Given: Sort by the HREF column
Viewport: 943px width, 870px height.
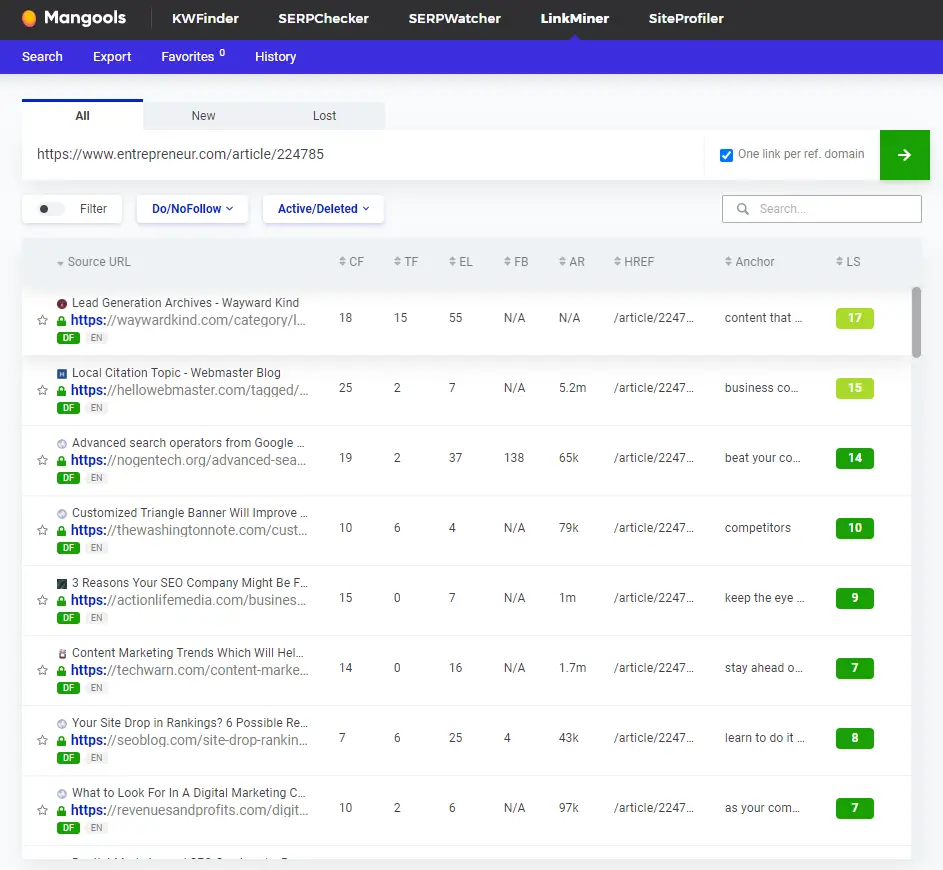Looking at the screenshot, I should click(634, 262).
